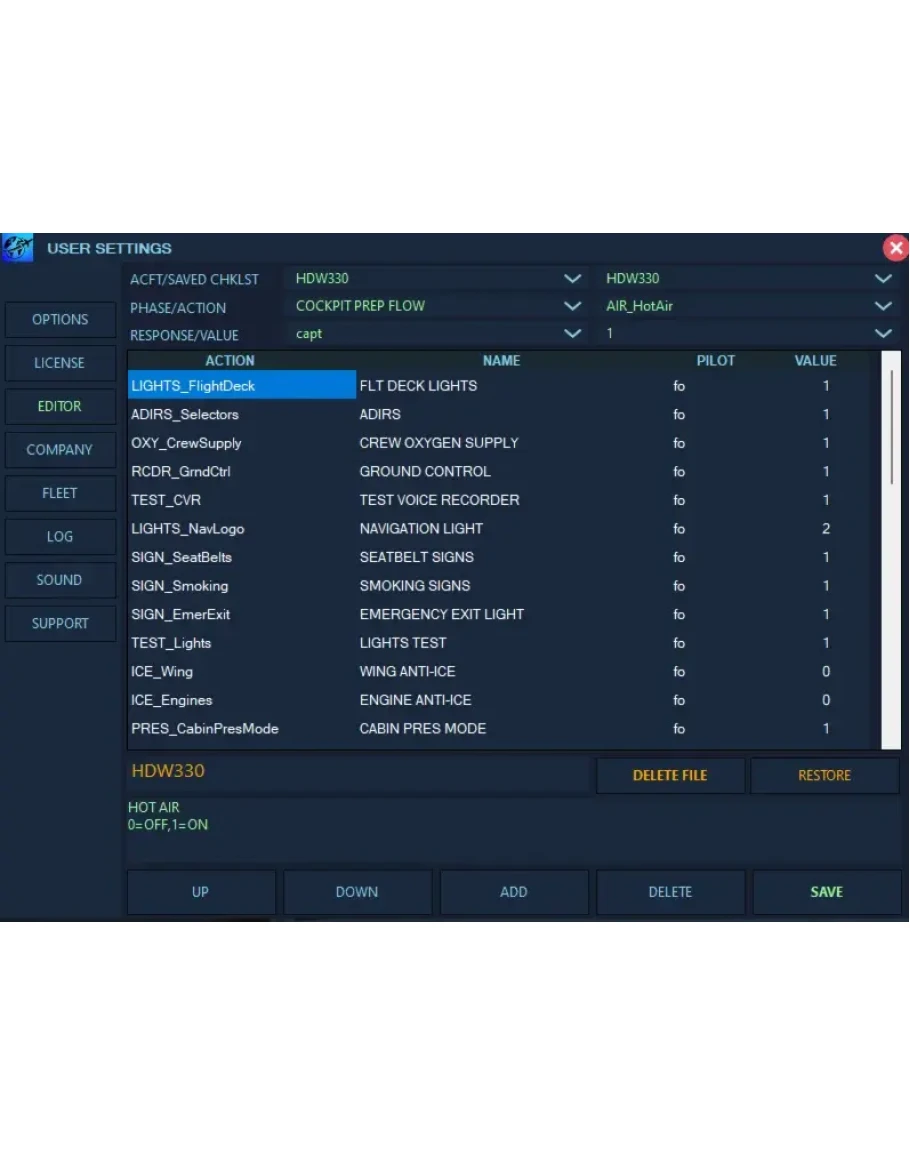
Task: Expand the aircraft HDW330 dropdown
Action: [x=572, y=279]
